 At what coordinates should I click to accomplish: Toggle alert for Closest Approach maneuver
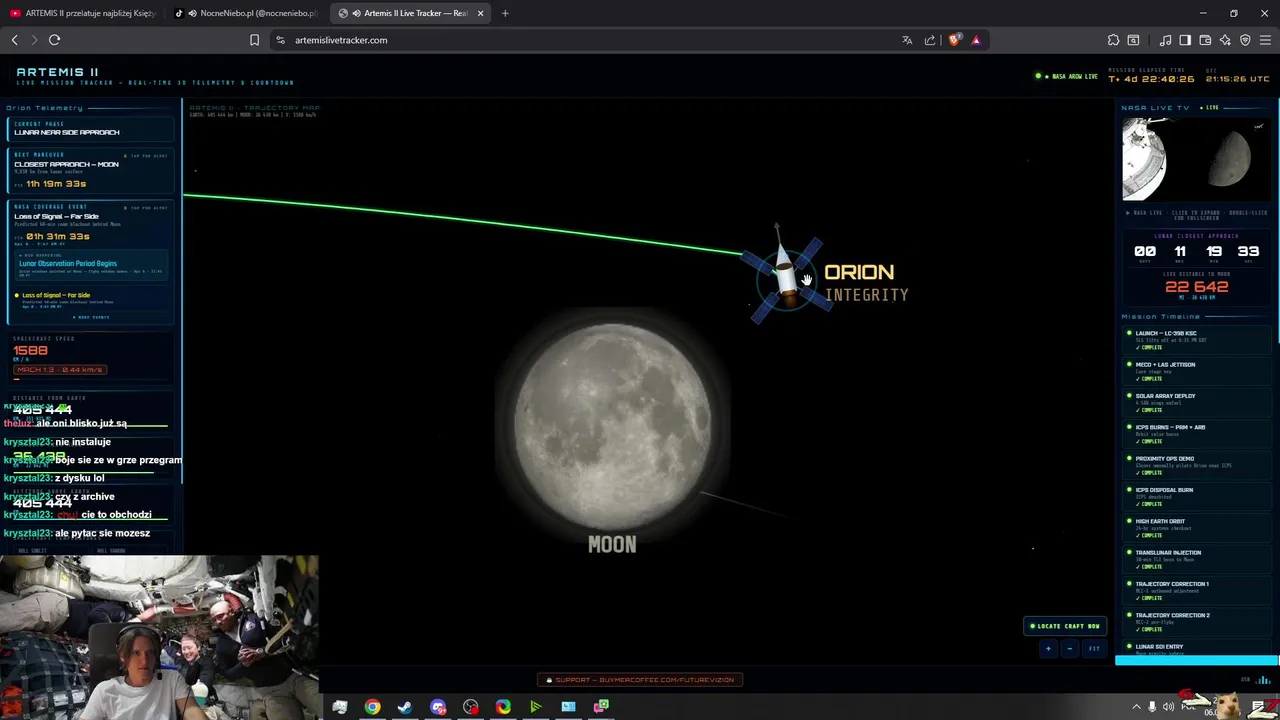click(x=147, y=156)
